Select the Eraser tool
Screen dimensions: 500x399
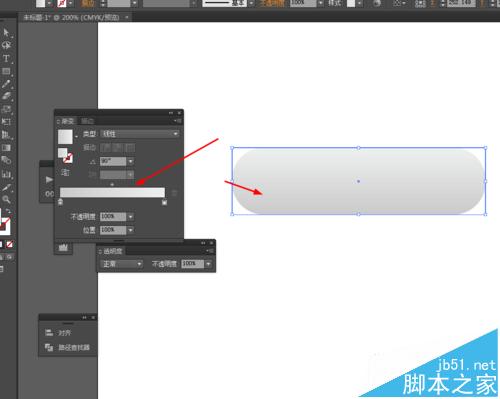click(6, 96)
